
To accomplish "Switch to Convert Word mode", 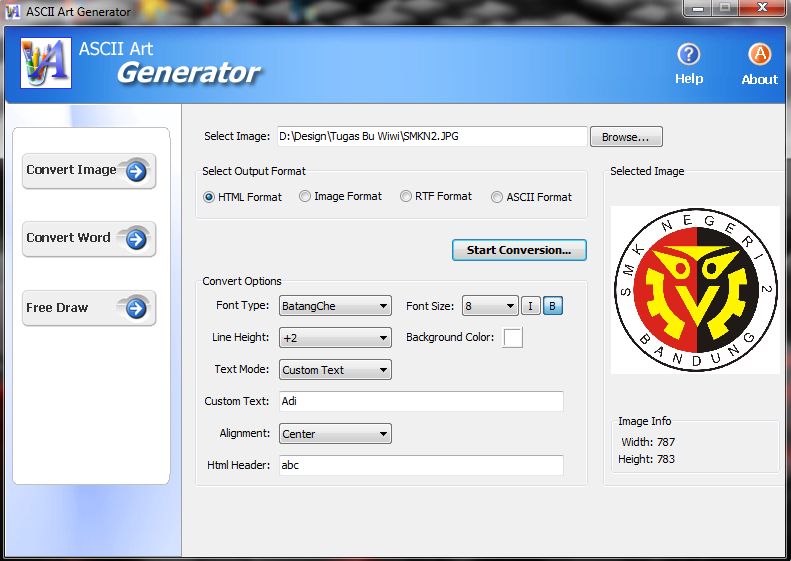I will pyautogui.click(x=89, y=239).
